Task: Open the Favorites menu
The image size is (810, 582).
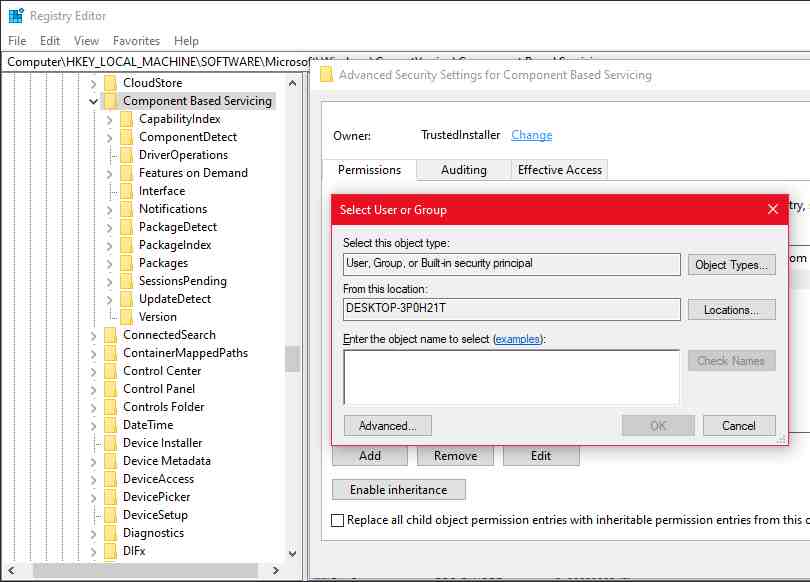Action: click(x=136, y=41)
